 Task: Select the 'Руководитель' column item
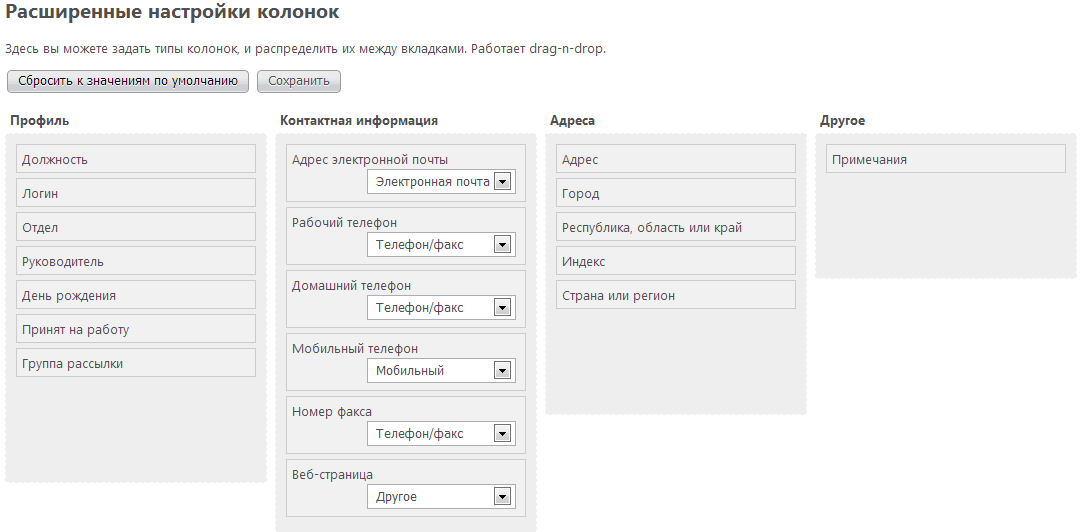pyautogui.click(x=136, y=260)
